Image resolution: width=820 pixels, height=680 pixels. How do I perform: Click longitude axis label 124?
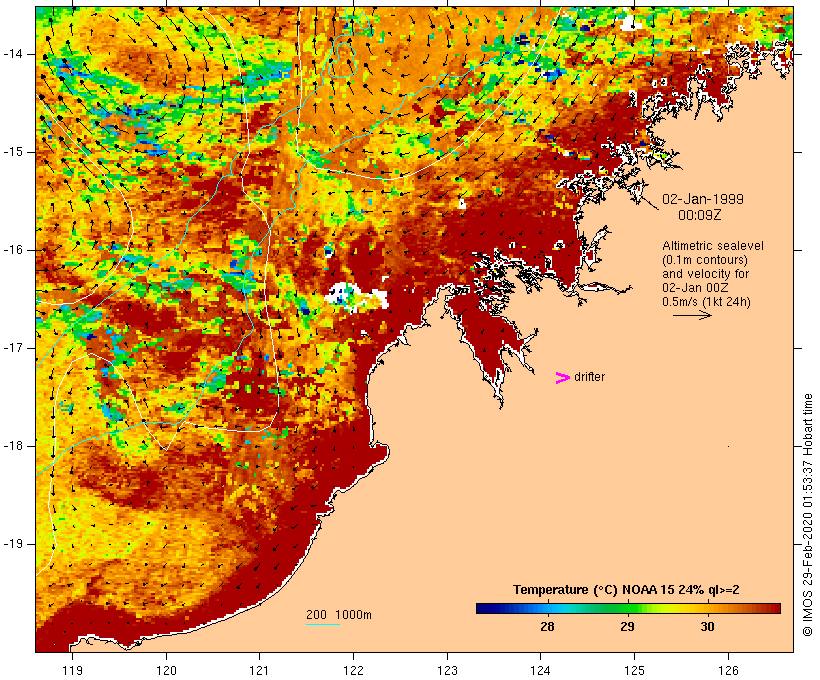point(541,670)
